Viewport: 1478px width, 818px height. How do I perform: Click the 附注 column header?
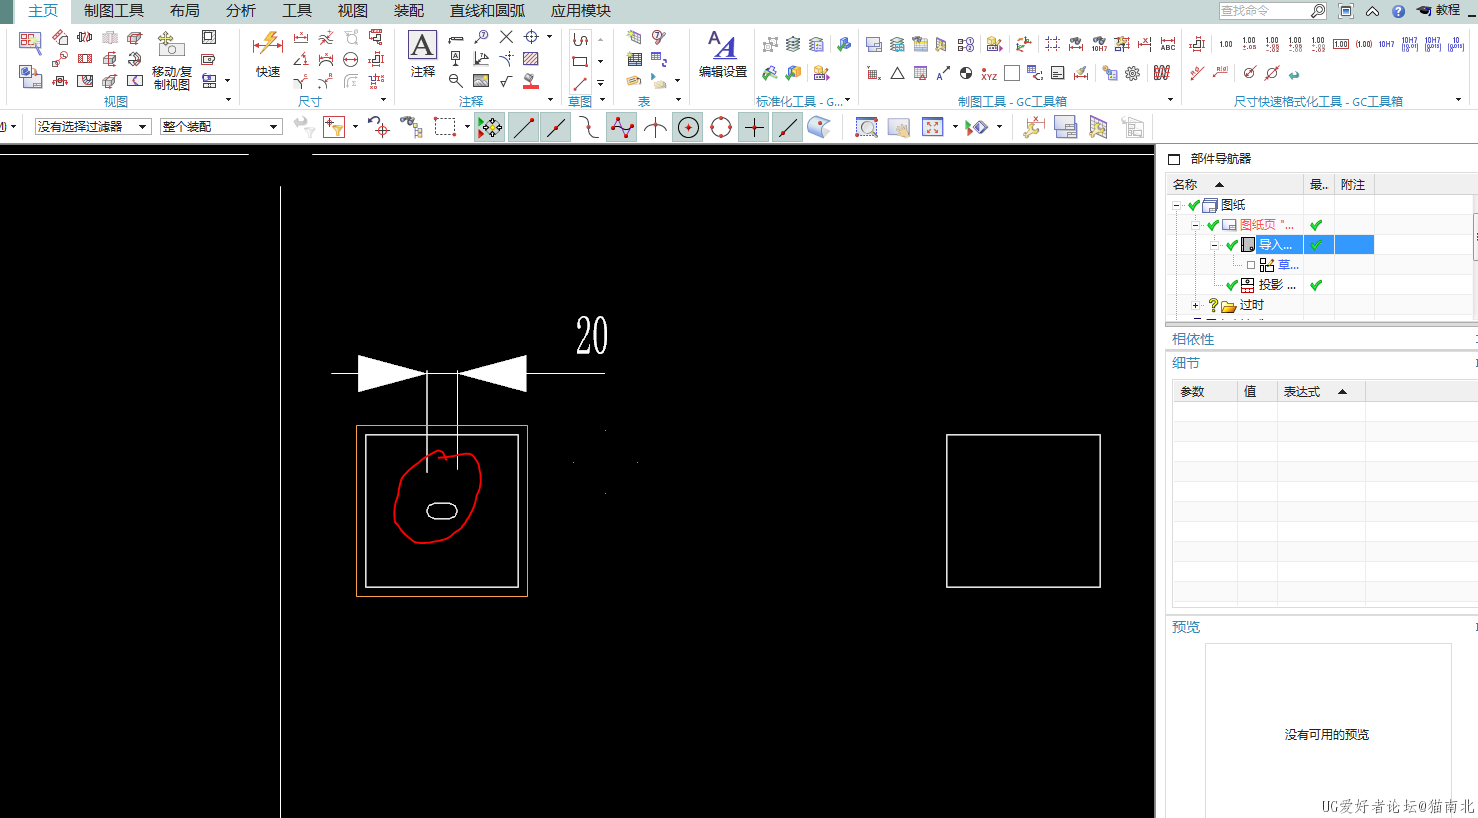pos(1354,185)
